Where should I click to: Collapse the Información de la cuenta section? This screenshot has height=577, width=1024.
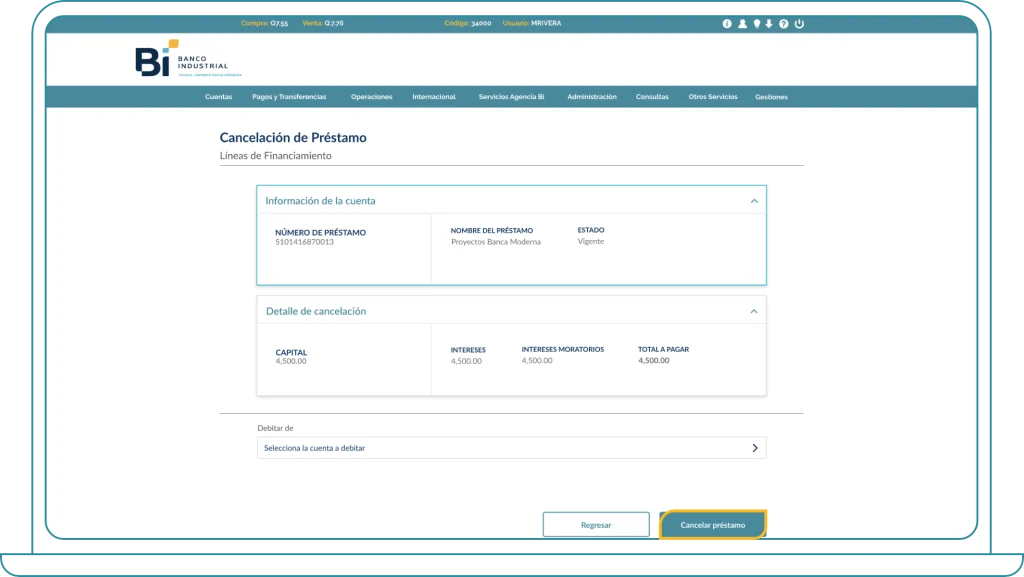point(754,201)
